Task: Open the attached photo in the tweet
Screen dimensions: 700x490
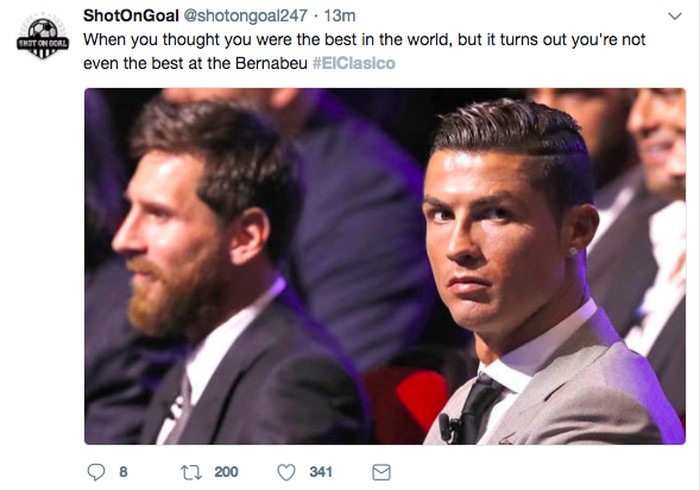Action: [x=385, y=266]
